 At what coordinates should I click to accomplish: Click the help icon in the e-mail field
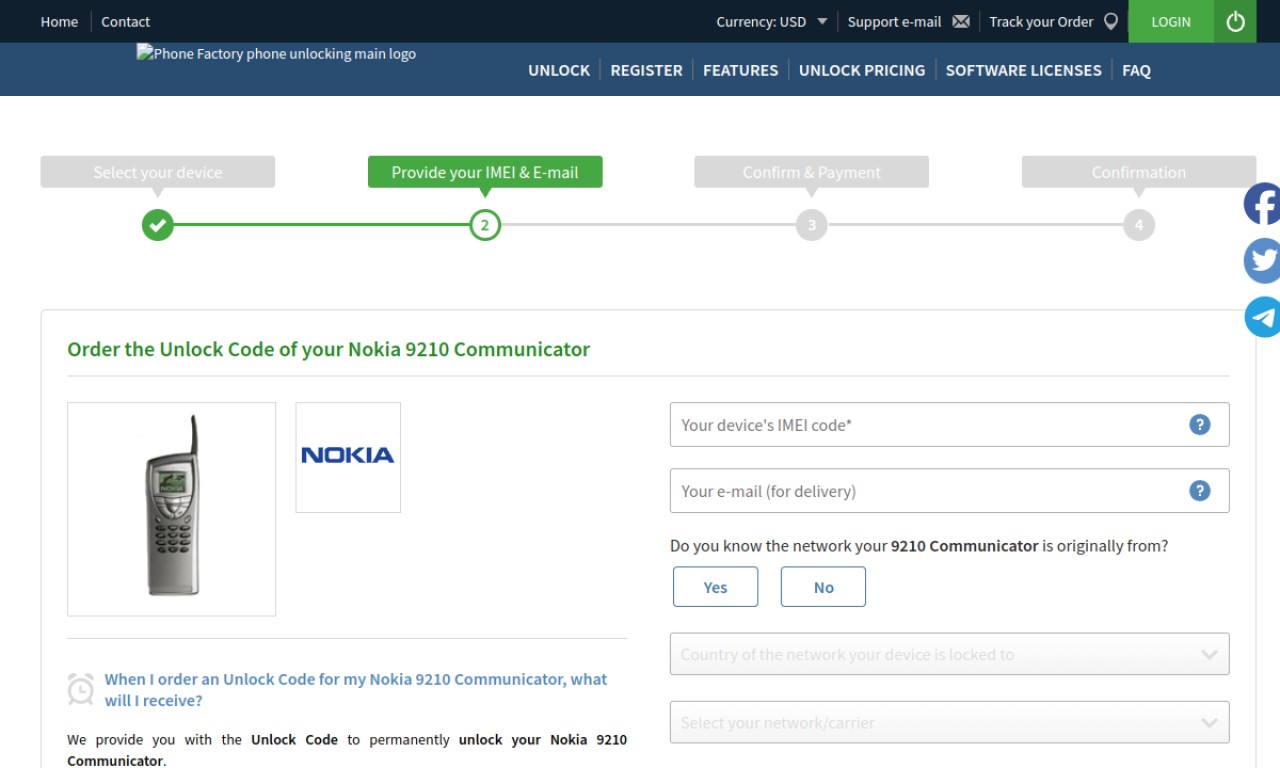tap(1200, 491)
